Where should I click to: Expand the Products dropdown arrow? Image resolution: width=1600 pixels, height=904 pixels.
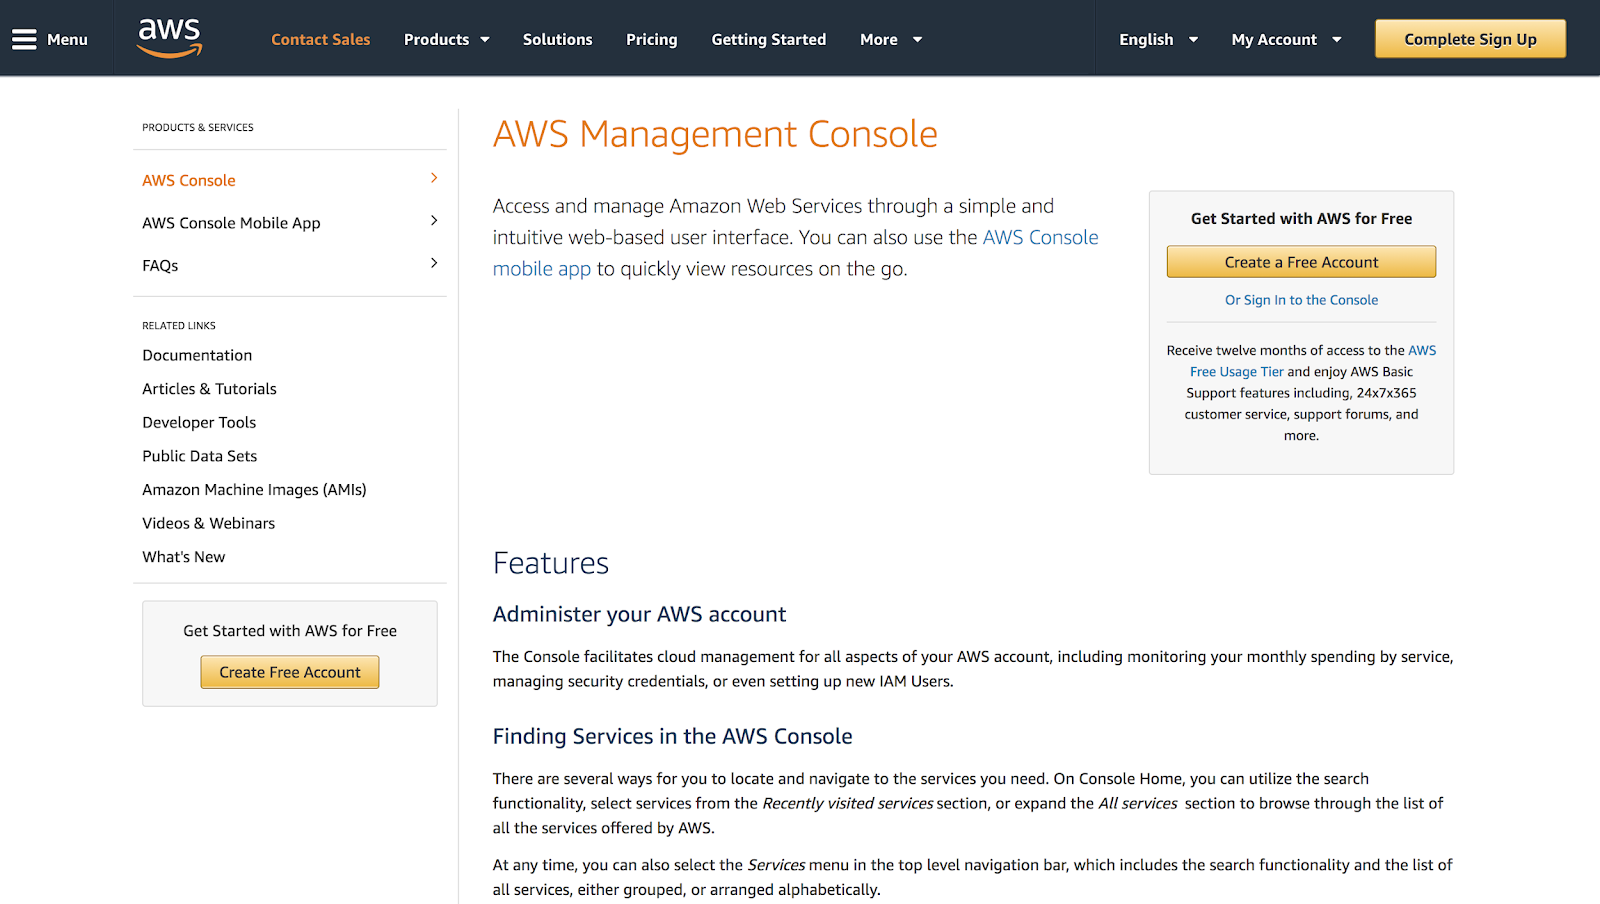coord(485,40)
